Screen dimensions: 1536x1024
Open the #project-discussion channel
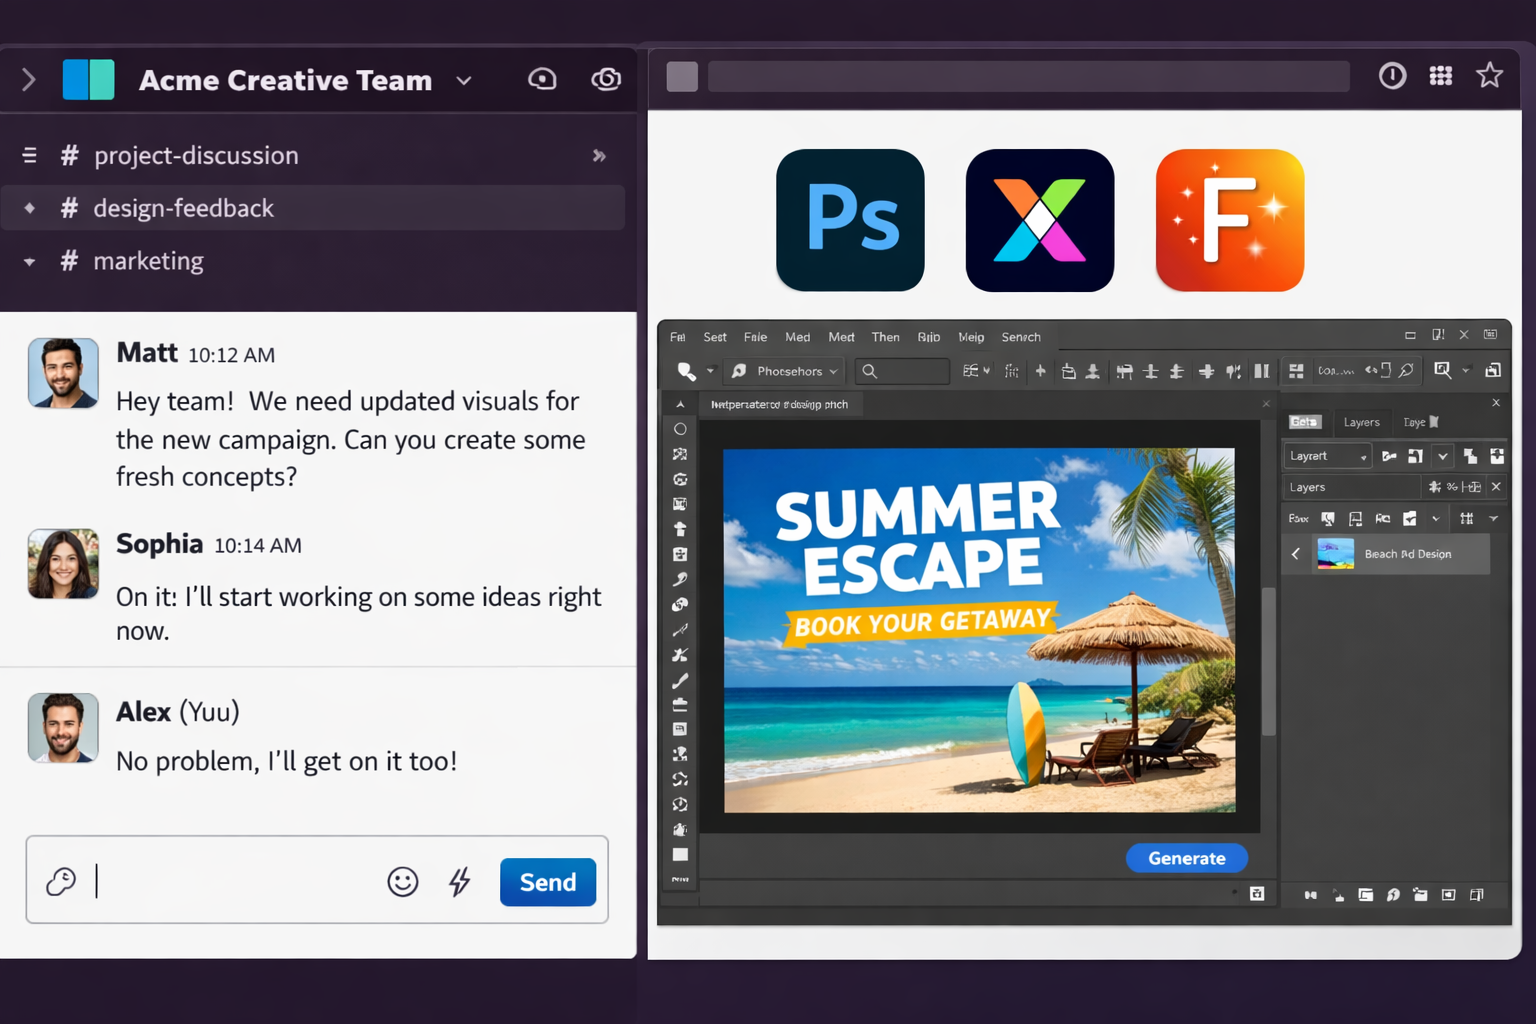pyautogui.click(x=313, y=155)
